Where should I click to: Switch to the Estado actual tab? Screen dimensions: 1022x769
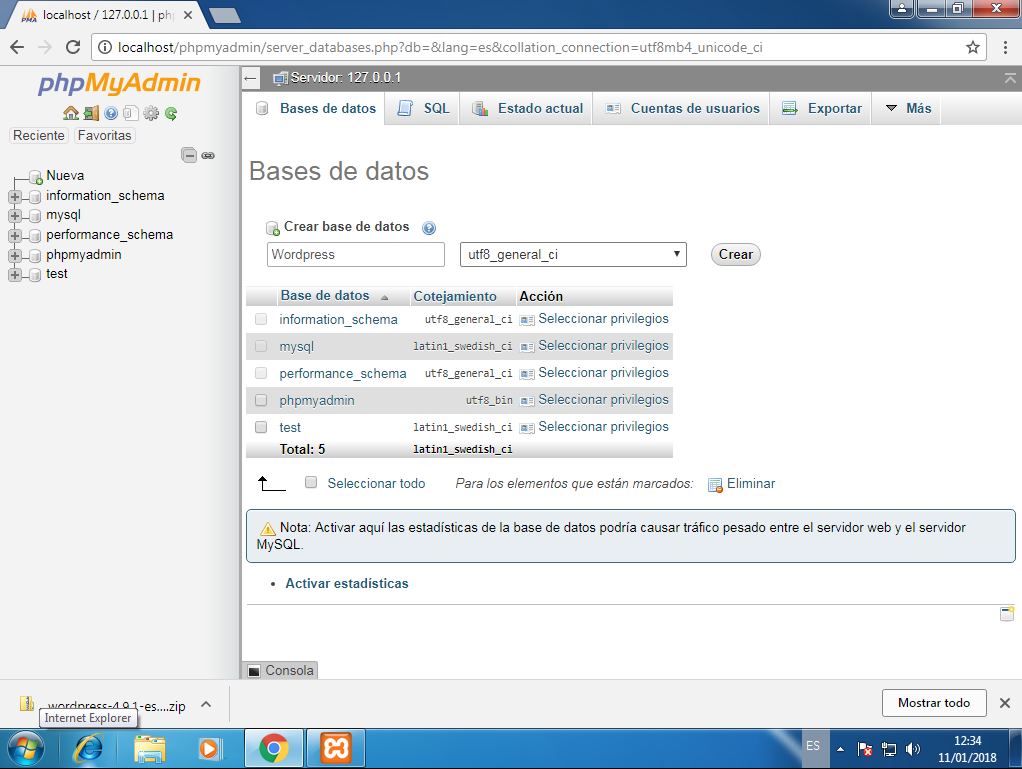(536, 108)
